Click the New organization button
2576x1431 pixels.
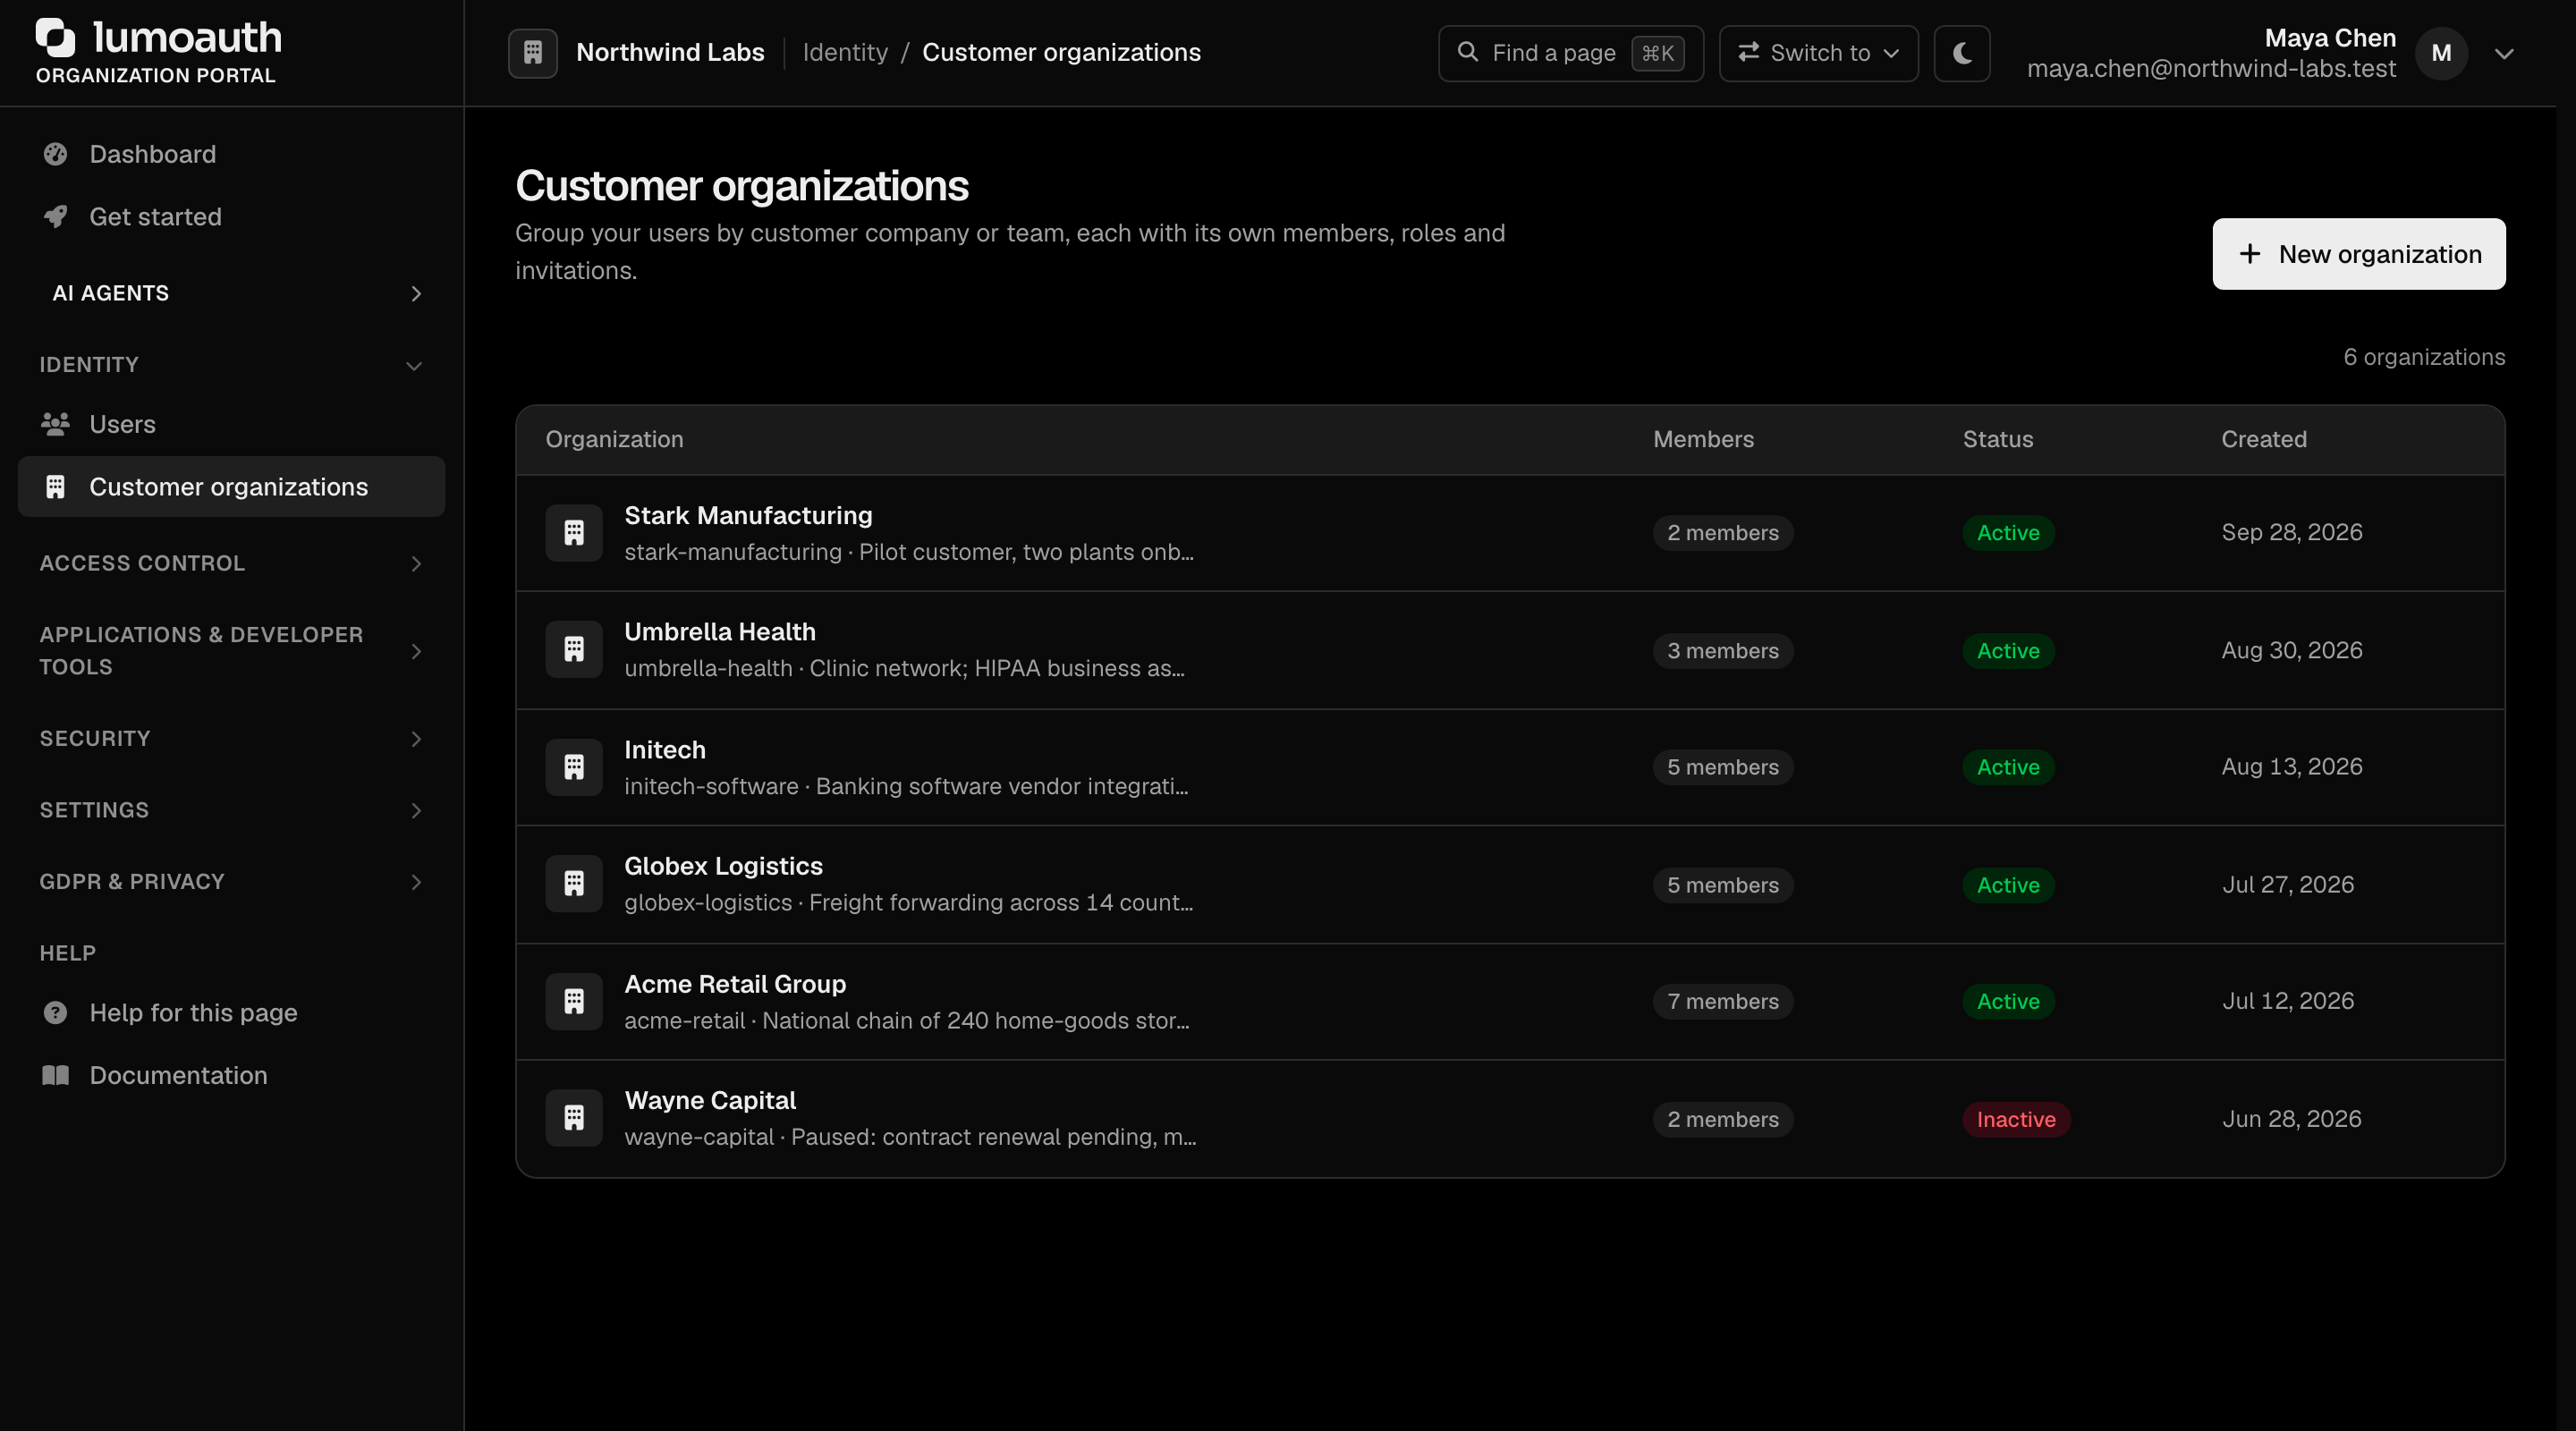pyautogui.click(x=2358, y=254)
